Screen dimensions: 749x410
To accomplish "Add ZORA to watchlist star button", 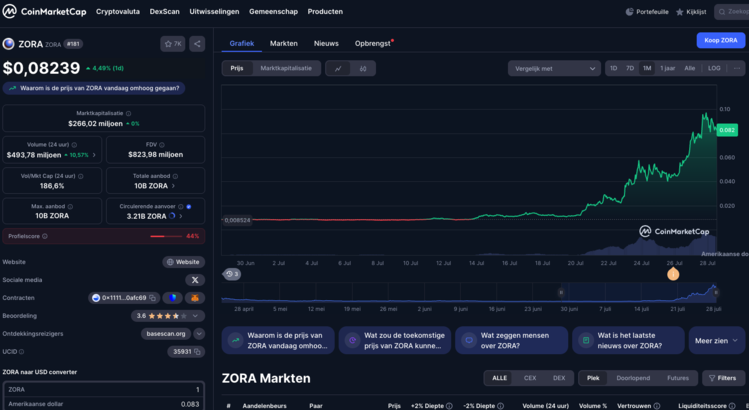I will [x=172, y=44].
